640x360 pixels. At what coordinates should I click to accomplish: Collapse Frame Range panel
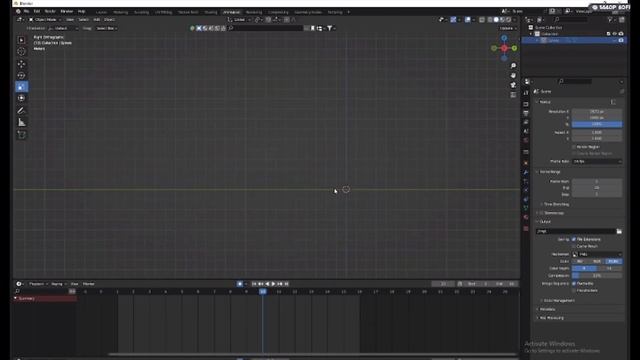549,172
